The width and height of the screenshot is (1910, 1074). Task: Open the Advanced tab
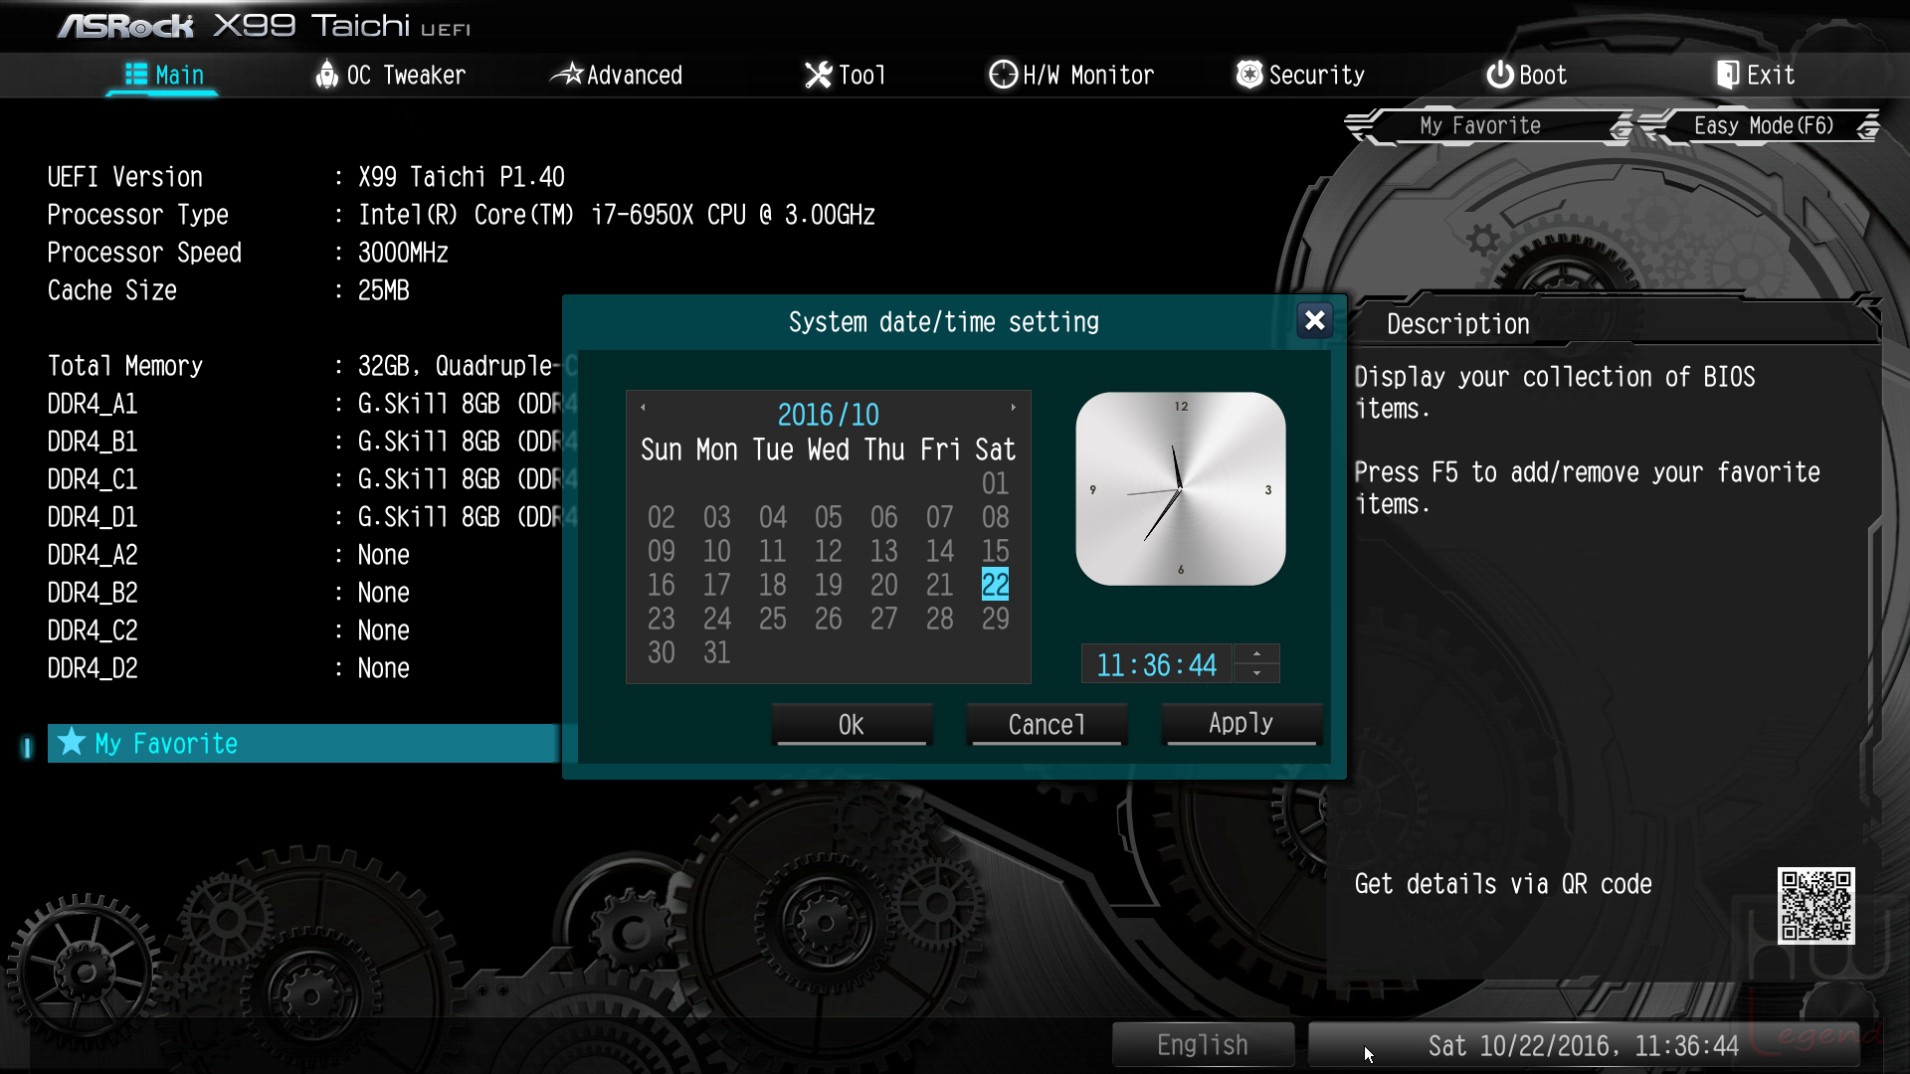[617, 75]
